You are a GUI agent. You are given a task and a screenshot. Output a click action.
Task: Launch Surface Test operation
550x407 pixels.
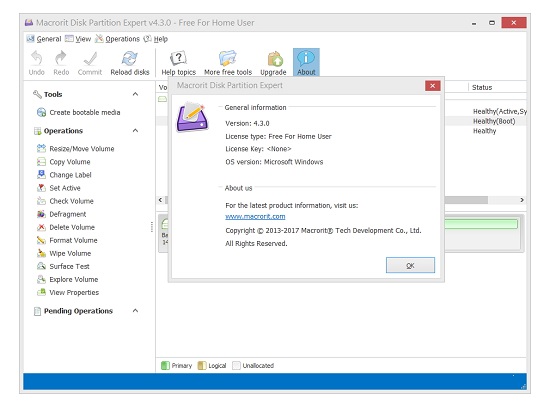tap(63, 266)
